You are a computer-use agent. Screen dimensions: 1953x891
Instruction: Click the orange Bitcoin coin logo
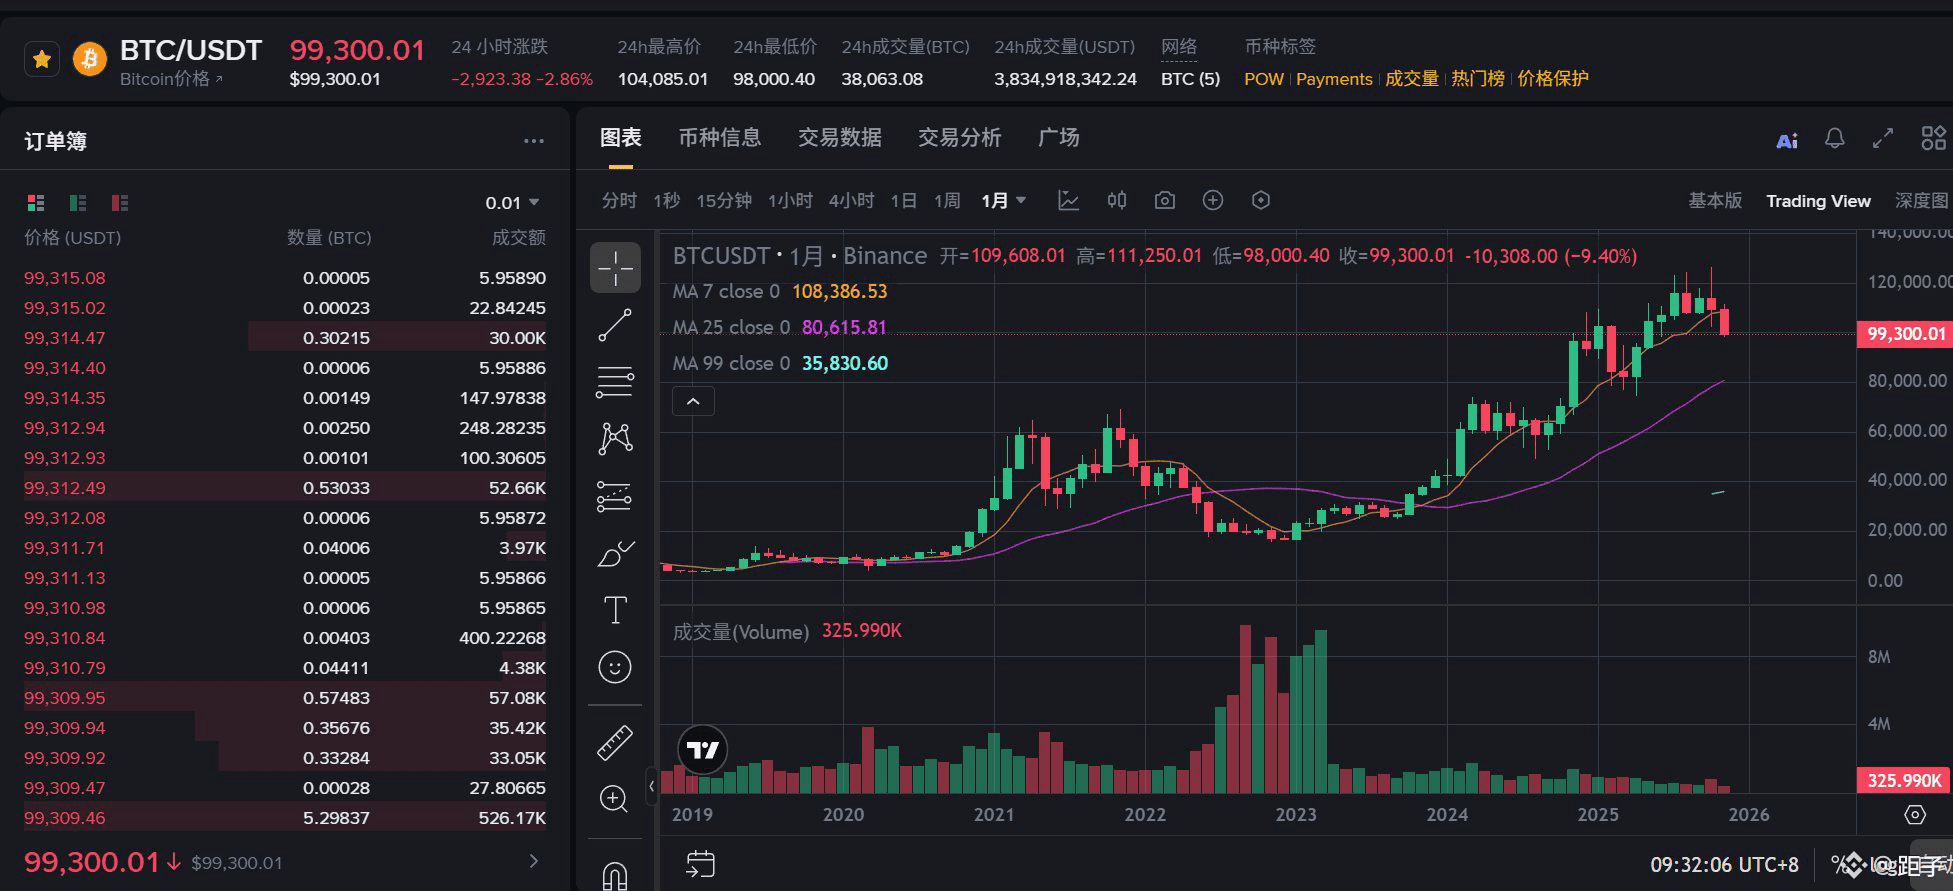coord(89,60)
